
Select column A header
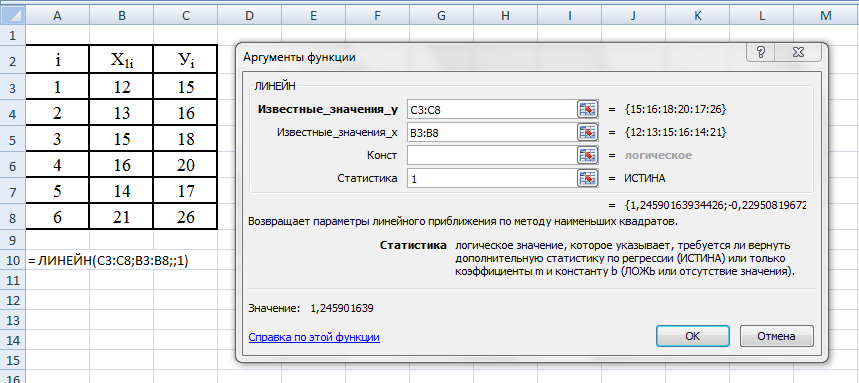(x=57, y=16)
